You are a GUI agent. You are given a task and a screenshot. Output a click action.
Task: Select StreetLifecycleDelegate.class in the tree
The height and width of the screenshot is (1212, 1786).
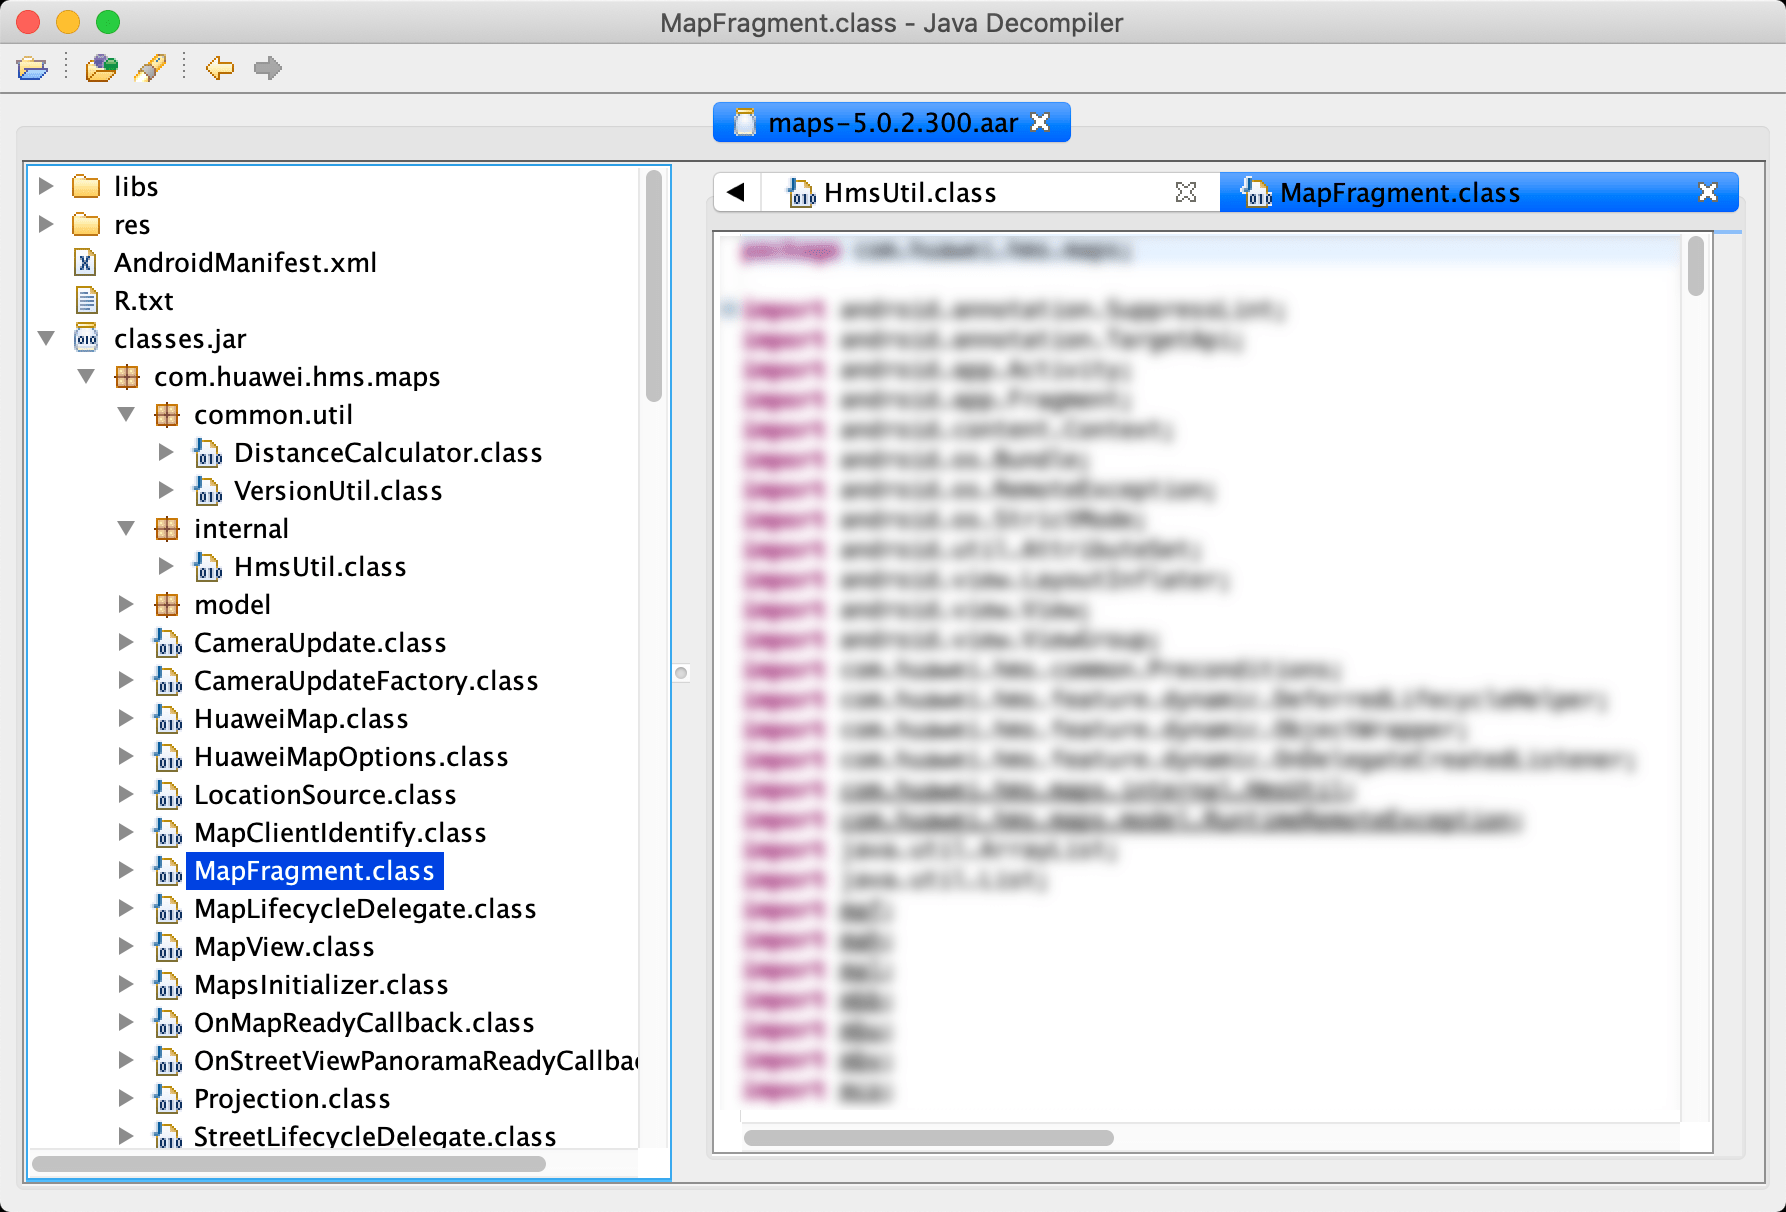375,1137
